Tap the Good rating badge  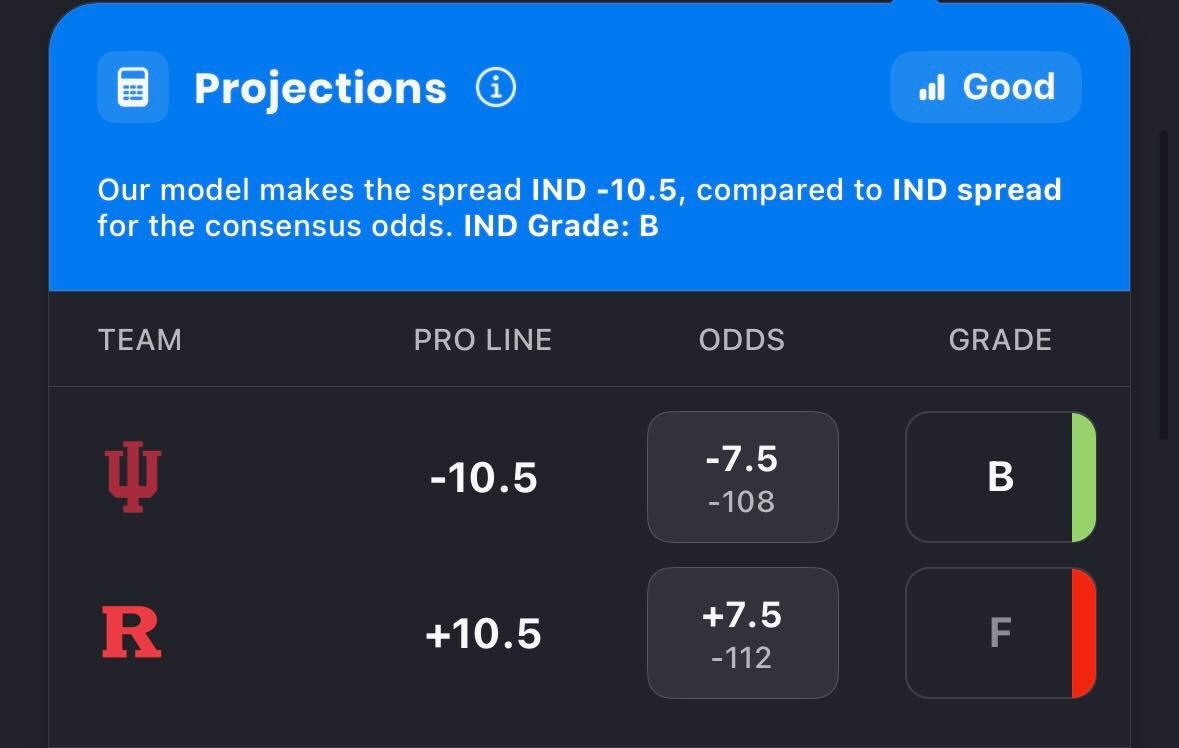[x=985, y=88]
